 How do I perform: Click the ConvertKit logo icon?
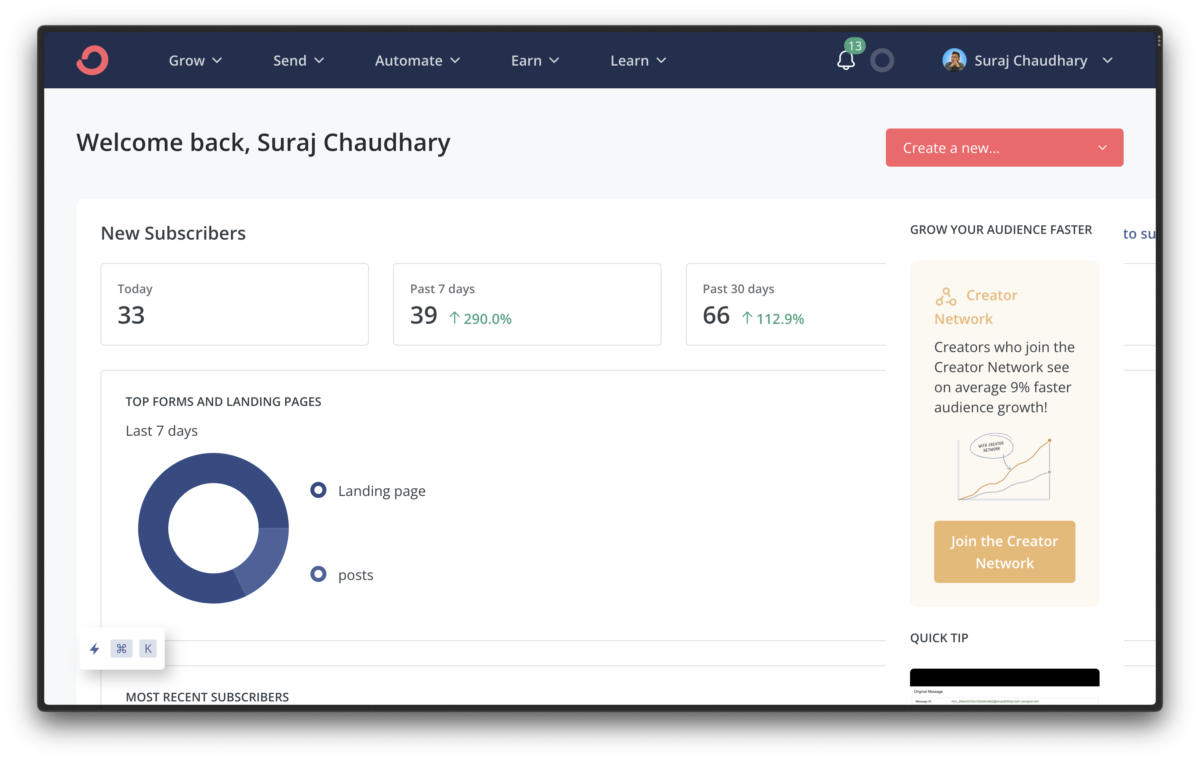click(92, 60)
